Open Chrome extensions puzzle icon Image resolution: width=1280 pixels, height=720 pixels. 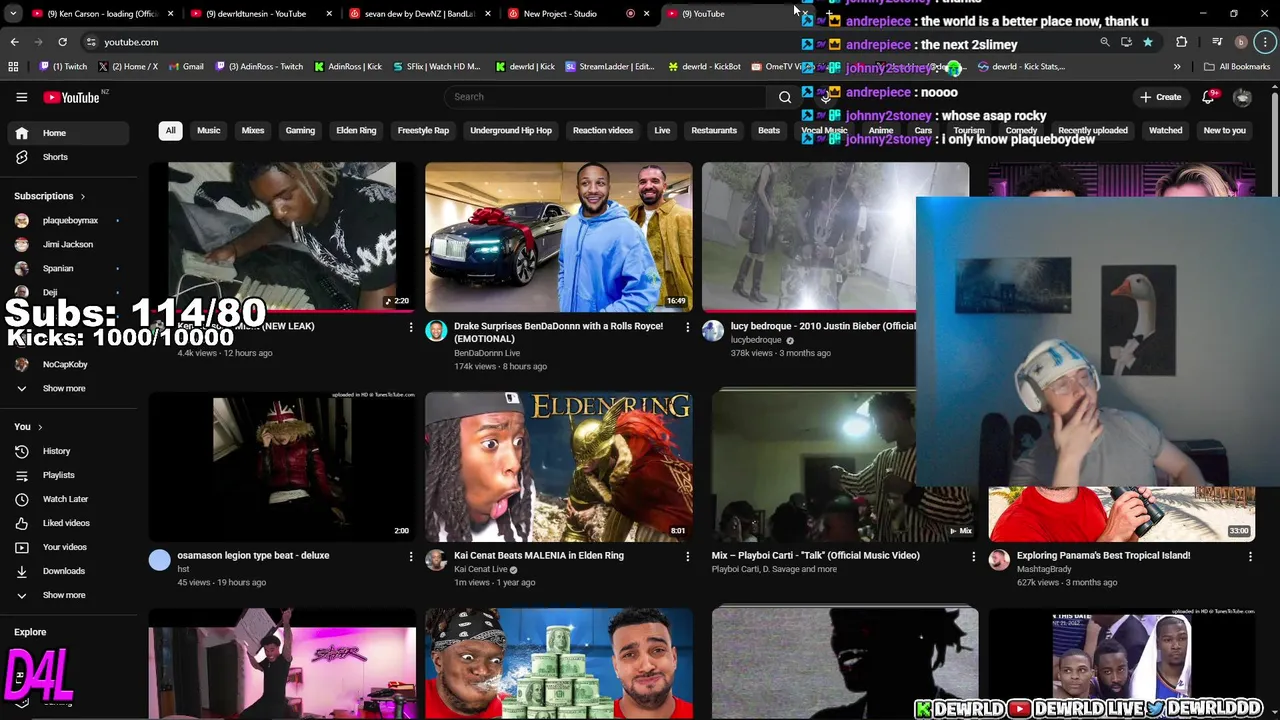point(1181,42)
